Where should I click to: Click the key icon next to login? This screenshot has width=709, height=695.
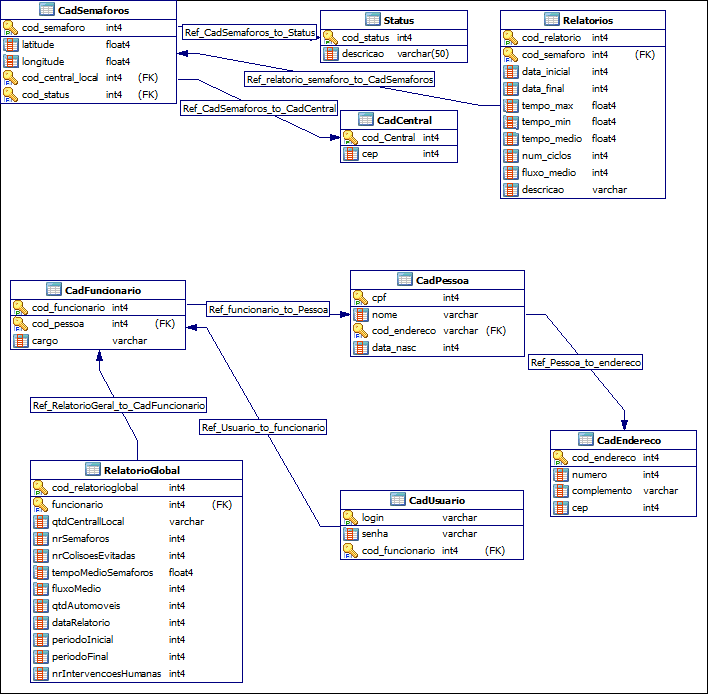[x=351, y=518]
